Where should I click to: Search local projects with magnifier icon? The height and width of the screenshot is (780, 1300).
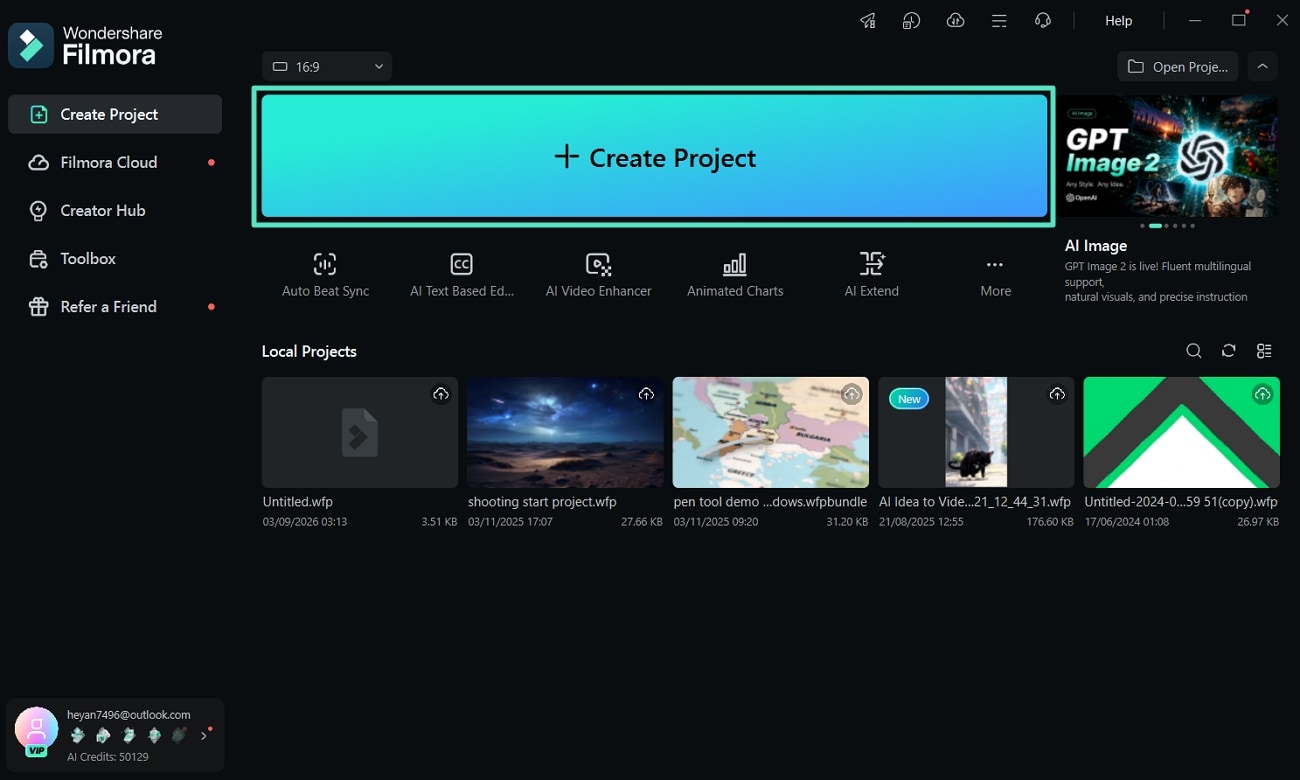tap(1194, 351)
